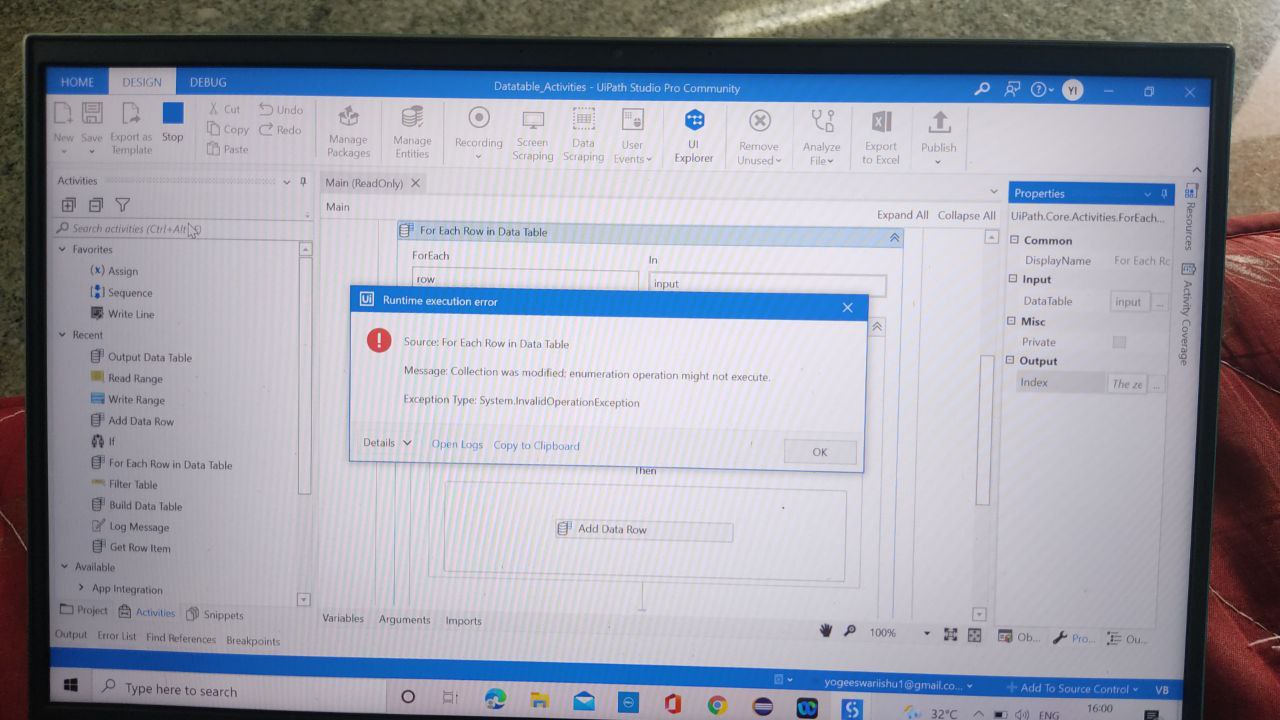Viewport: 1280px width, 720px height.
Task: Close the Runtime execution error dialog
Action: pos(848,307)
